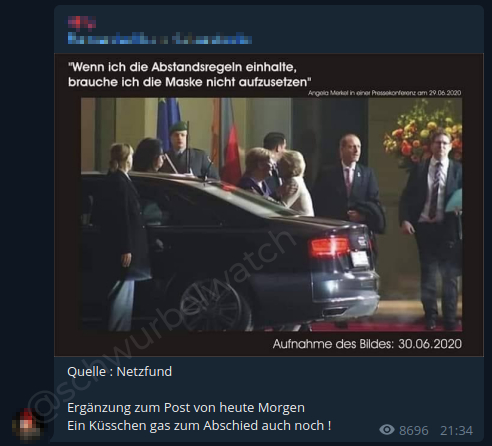Screen dimensions: 492x446
Task: Open the blurred forwarded-from name line
Action: coord(160,39)
